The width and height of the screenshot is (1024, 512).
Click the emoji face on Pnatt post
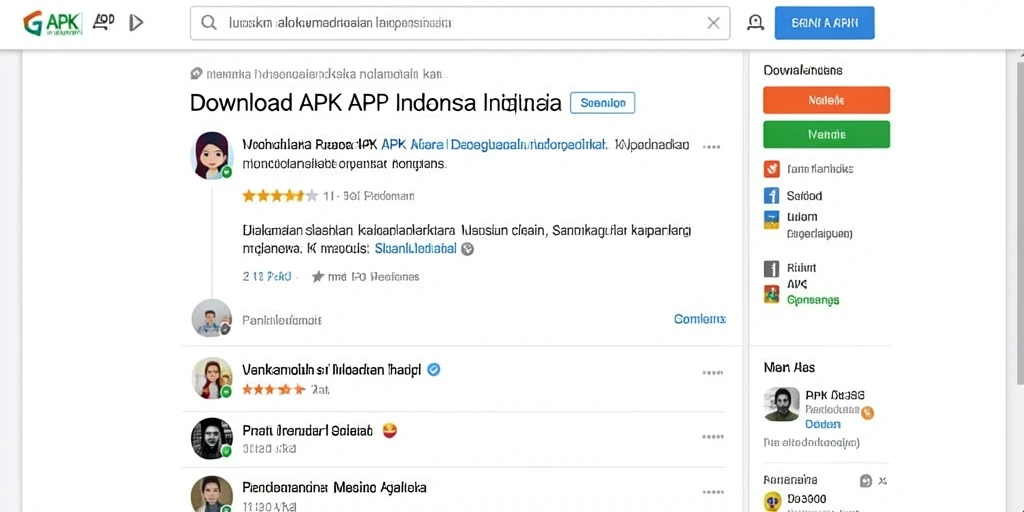pyautogui.click(x=390, y=430)
